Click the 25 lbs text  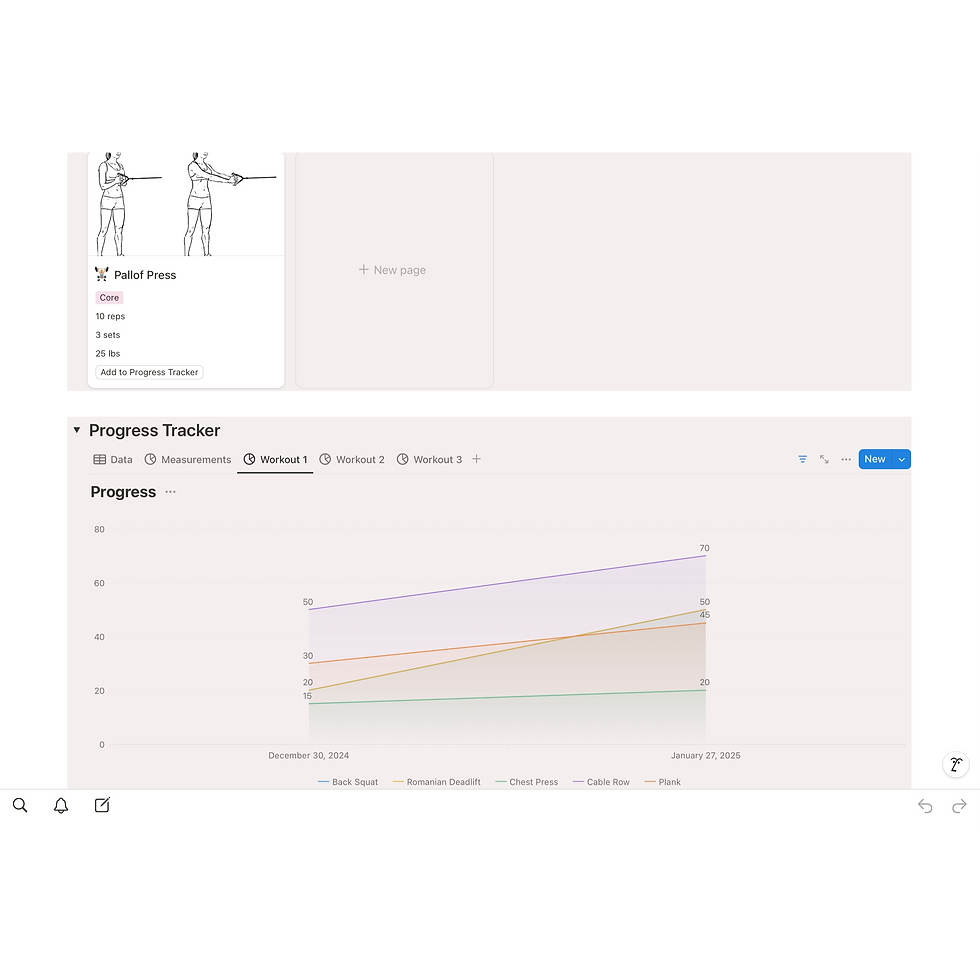pos(108,354)
